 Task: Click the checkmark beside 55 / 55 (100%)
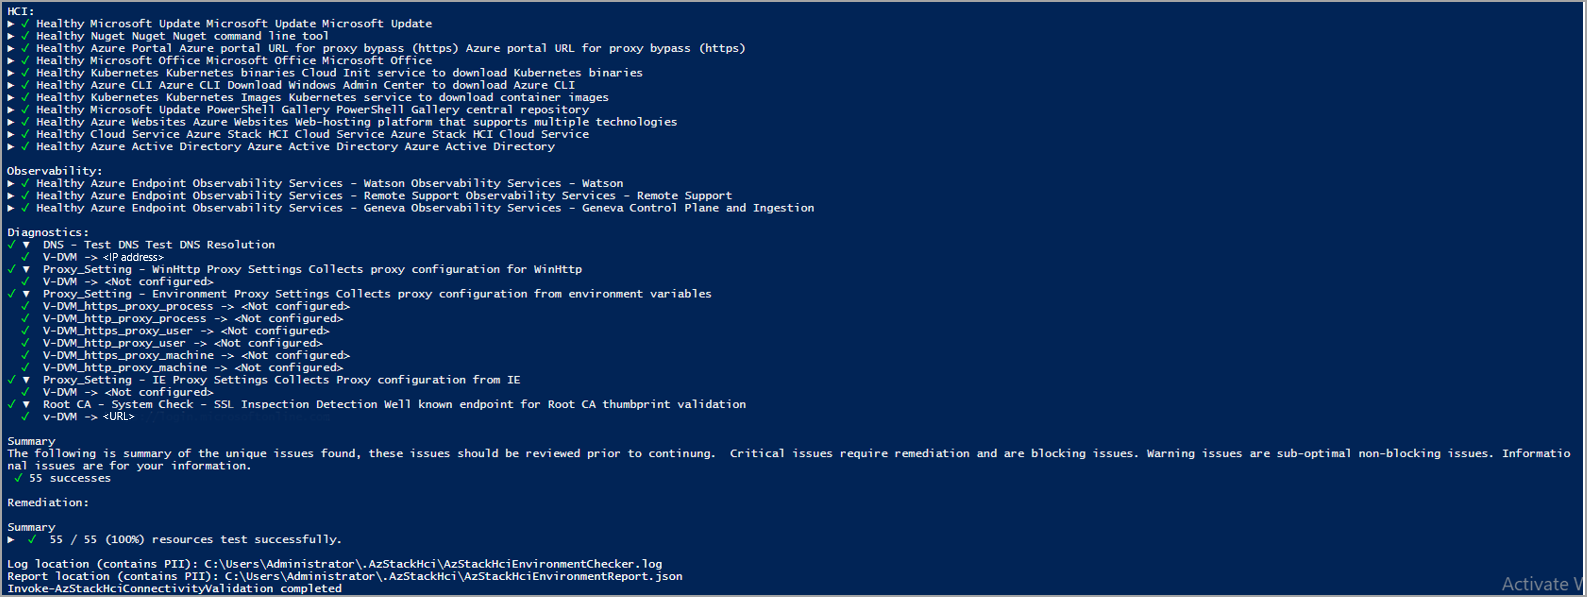[32, 539]
